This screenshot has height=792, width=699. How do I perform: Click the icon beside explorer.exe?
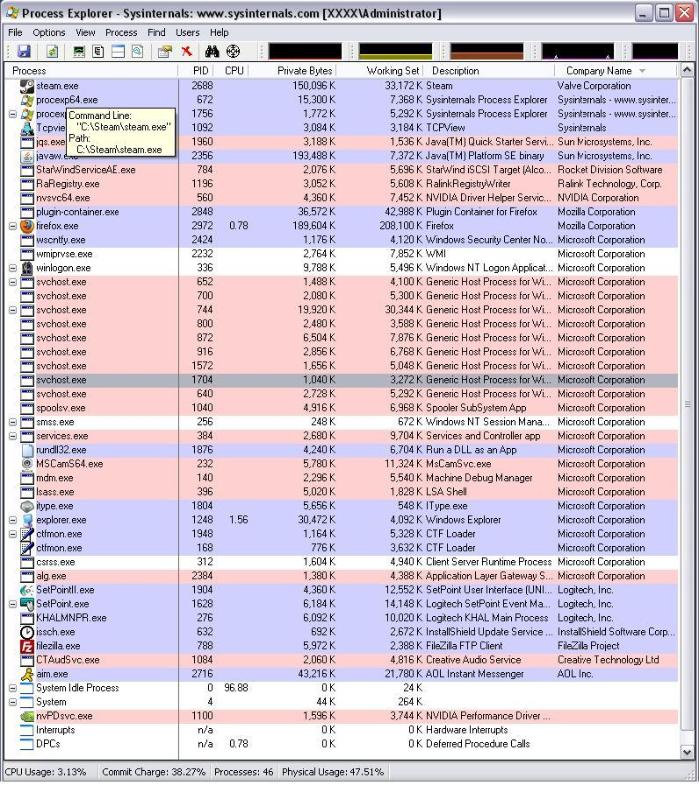(x=27, y=520)
